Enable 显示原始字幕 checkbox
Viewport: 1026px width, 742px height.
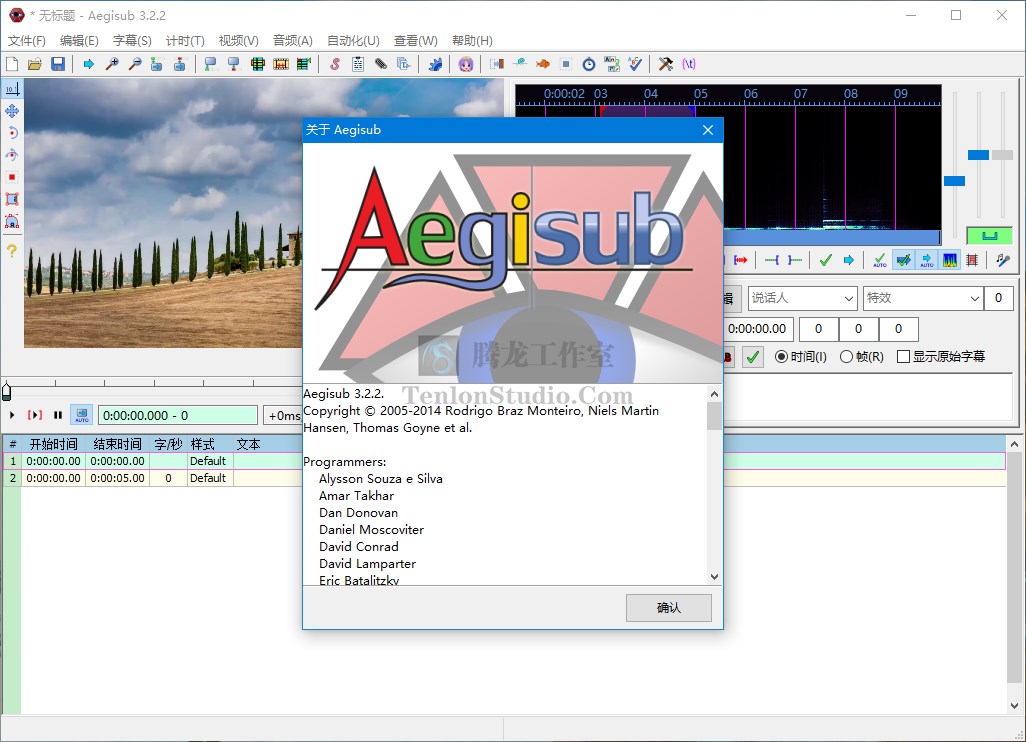tap(941, 357)
